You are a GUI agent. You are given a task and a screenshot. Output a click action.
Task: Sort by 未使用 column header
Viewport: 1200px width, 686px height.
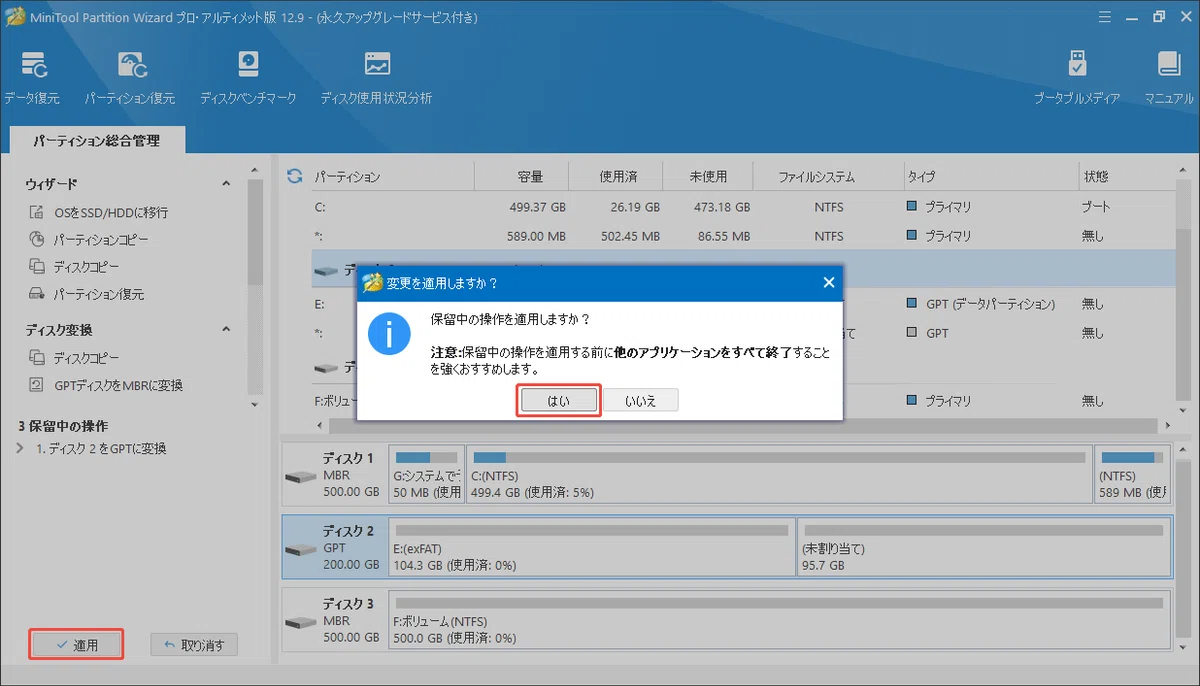[708, 177]
